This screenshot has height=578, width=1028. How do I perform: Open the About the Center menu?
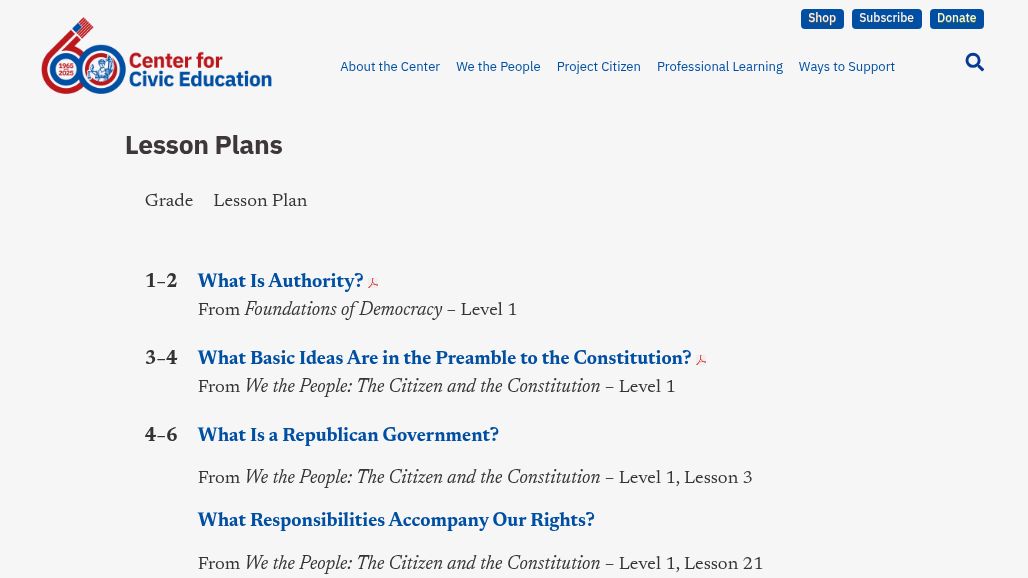point(389,67)
